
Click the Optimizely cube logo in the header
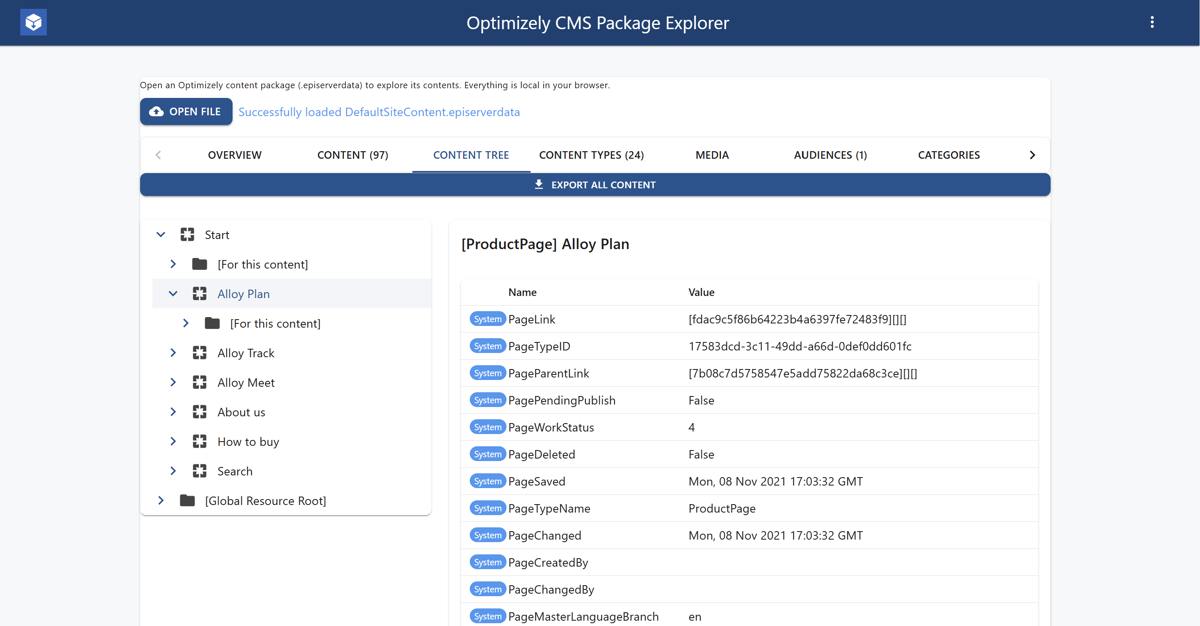click(x=33, y=21)
